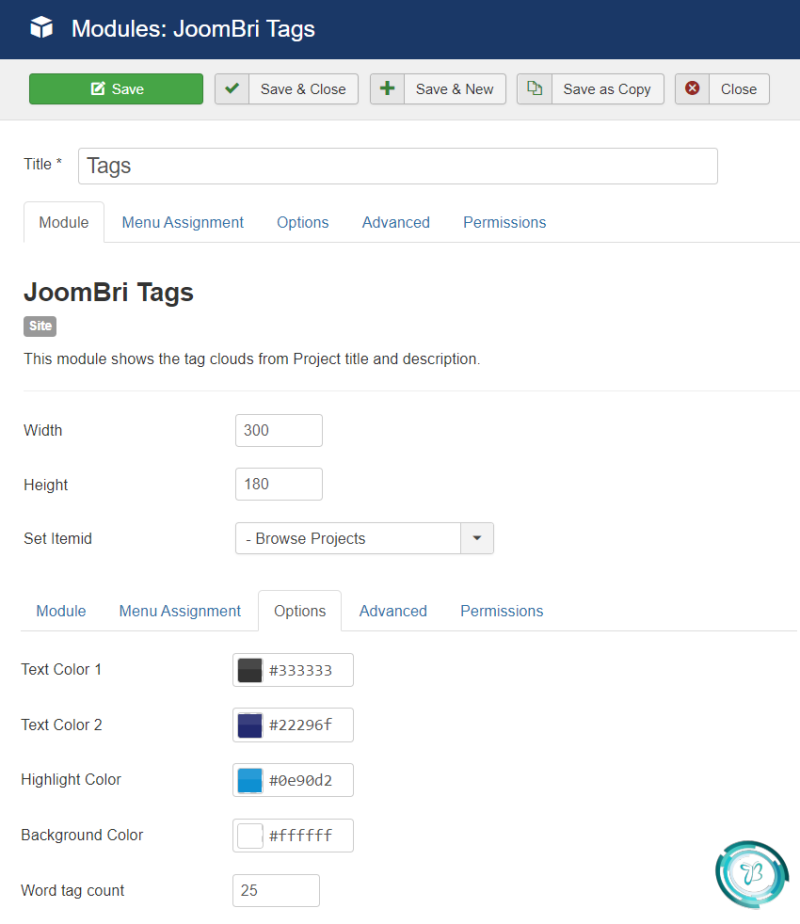Pick the Highlight Color blue swatch
The height and width of the screenshot is (924, 800).
[x=250, y=780]
